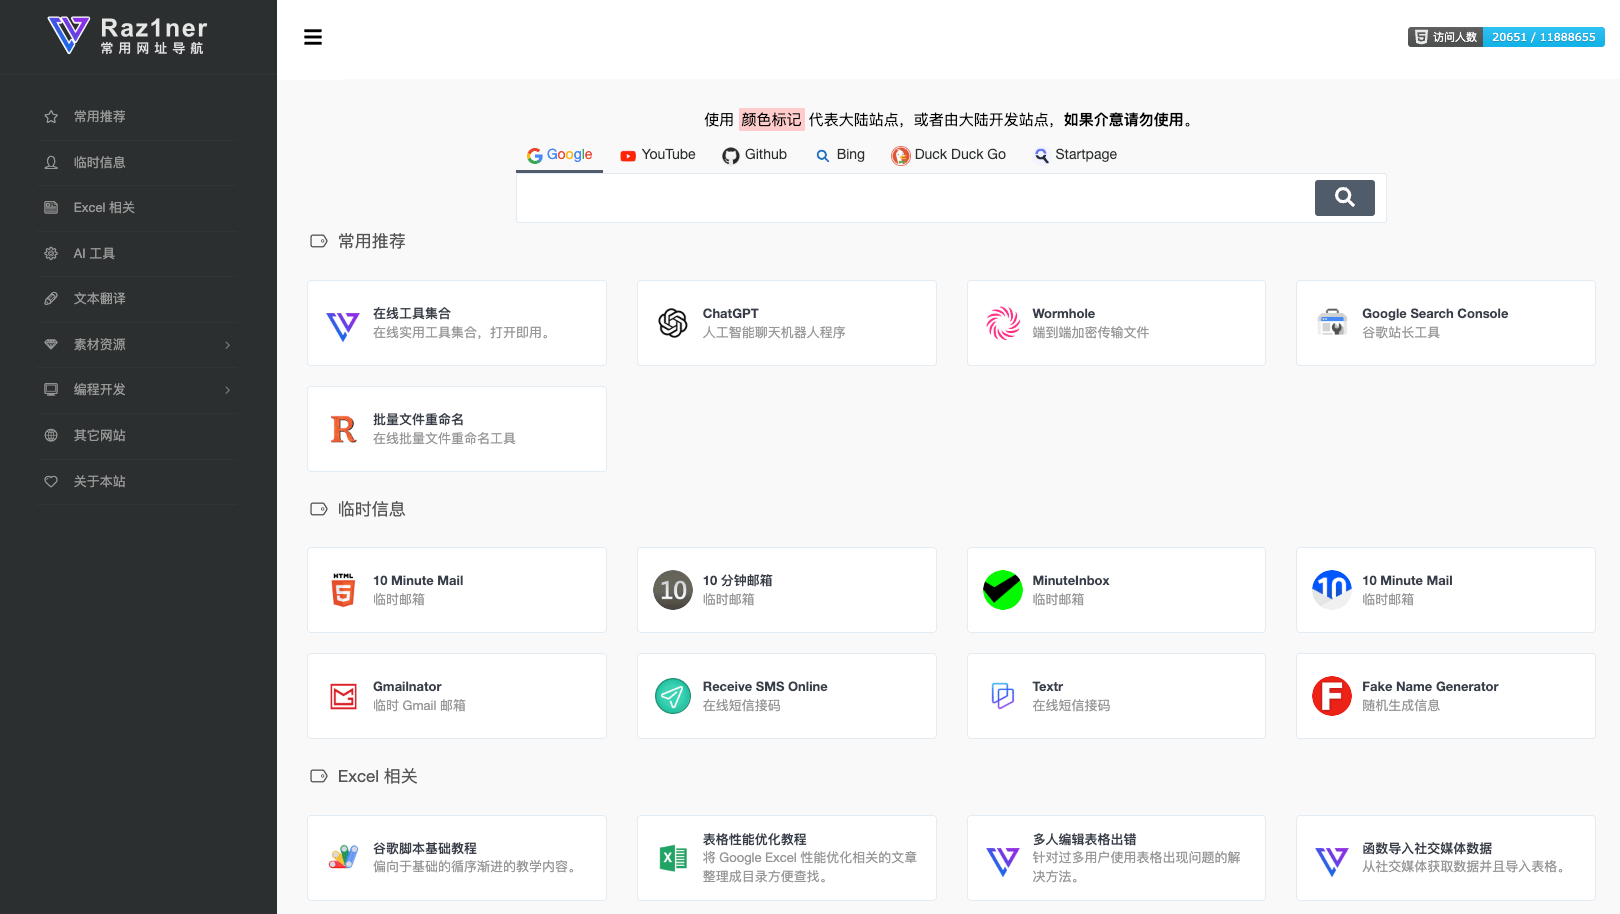Click the 临时信息 section heading
Image resolution: width=1620 pixels, height=914 pixels.
pos(372,509)
